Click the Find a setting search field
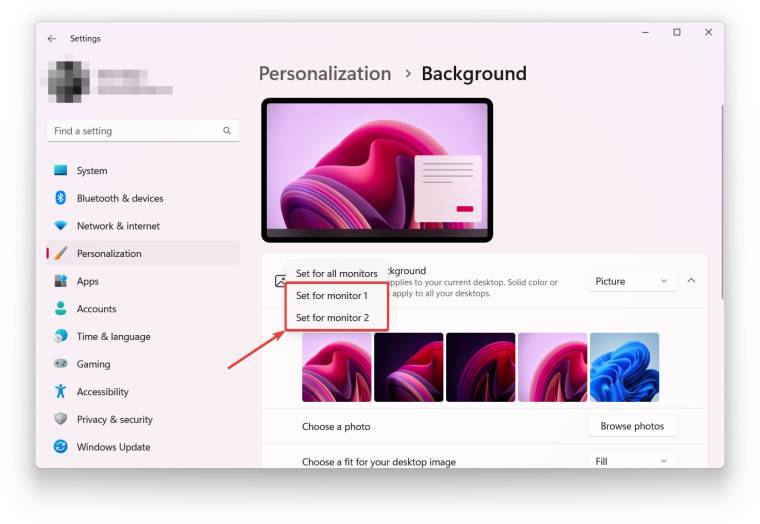Image resolution: width=760 pixels, height=524 pixels. (143, 131)
